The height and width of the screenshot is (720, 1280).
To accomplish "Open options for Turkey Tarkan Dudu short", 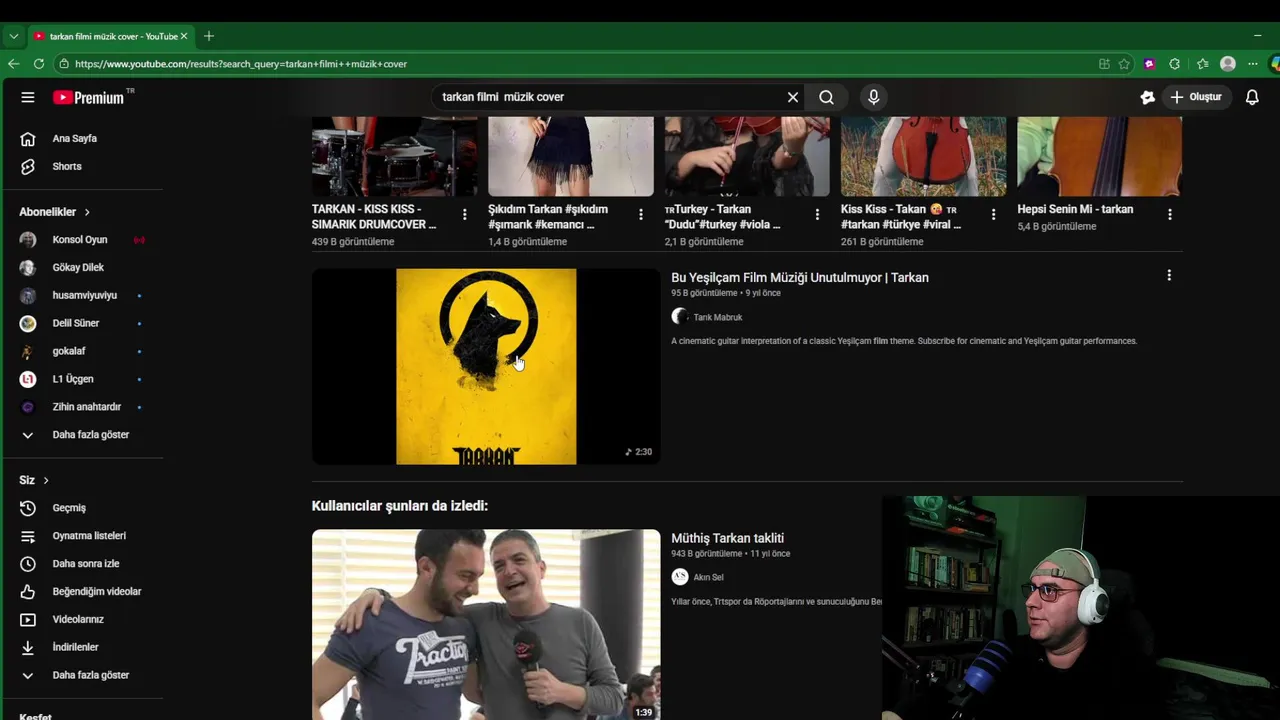I will 817,214.
